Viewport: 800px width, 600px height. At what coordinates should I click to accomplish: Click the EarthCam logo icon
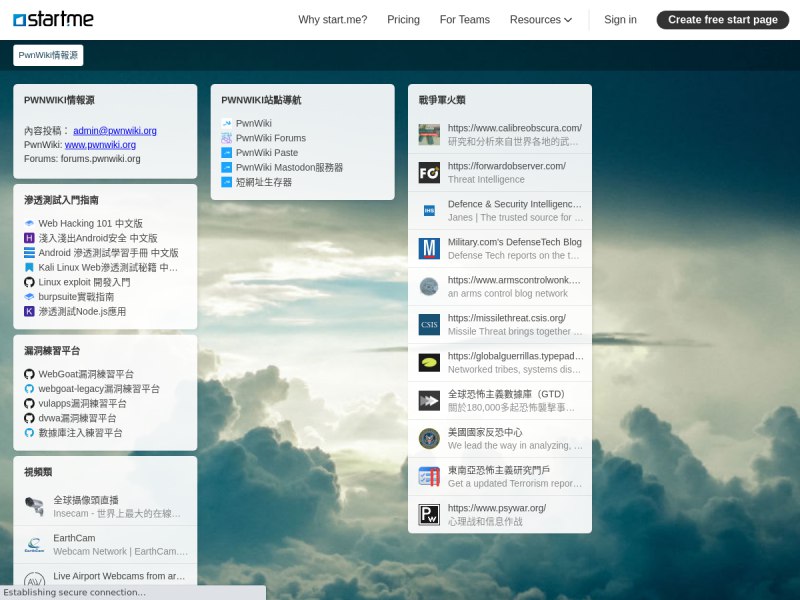pyautogui.click(x=34, y=544)
